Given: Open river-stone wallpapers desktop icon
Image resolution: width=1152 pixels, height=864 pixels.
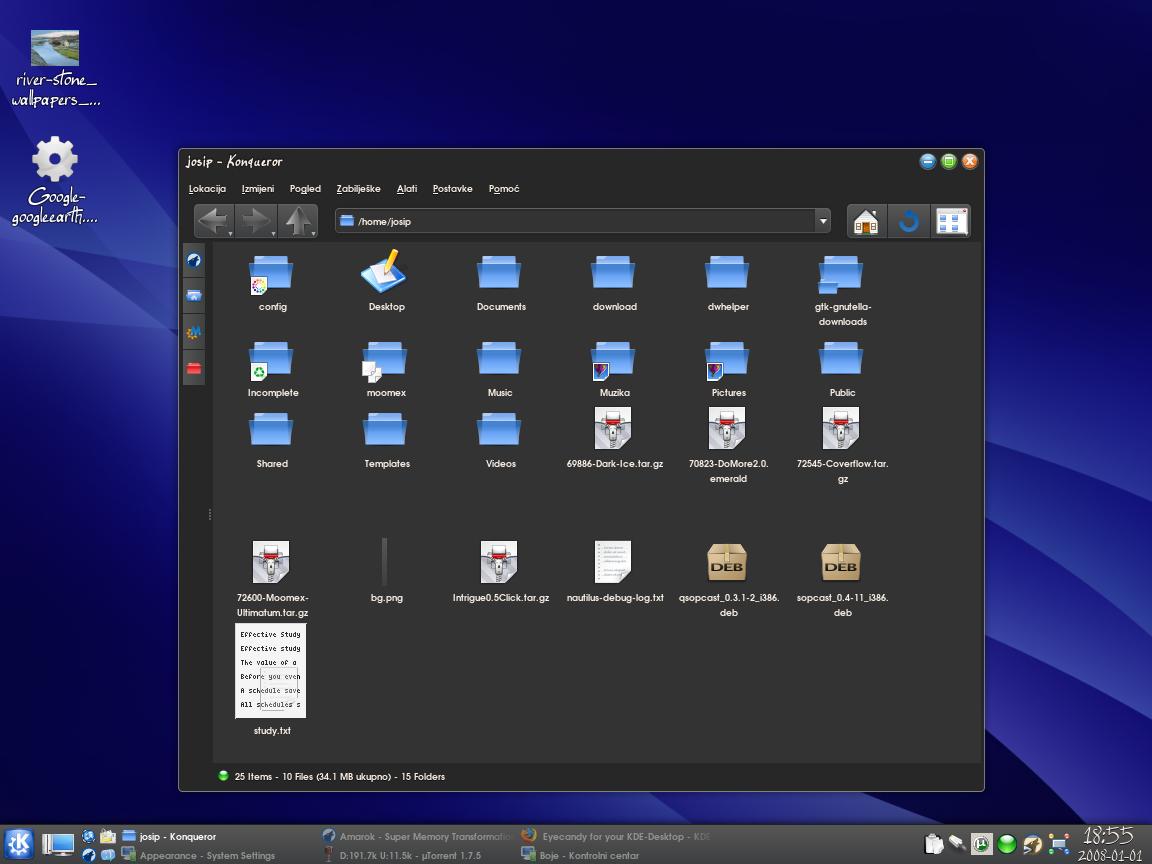Looking at the screenshot, I should [x=55, y=69].
